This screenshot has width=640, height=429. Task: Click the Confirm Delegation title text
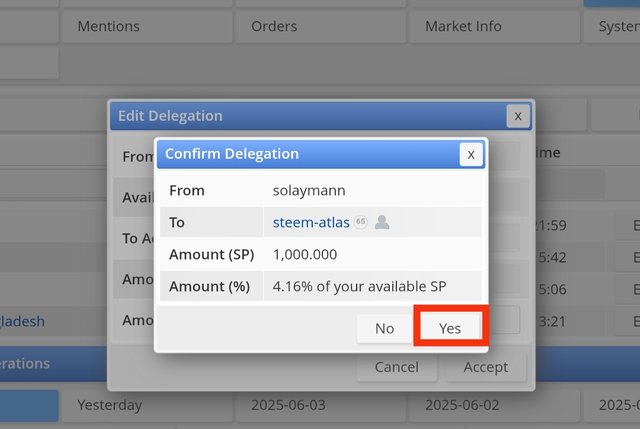232,154
